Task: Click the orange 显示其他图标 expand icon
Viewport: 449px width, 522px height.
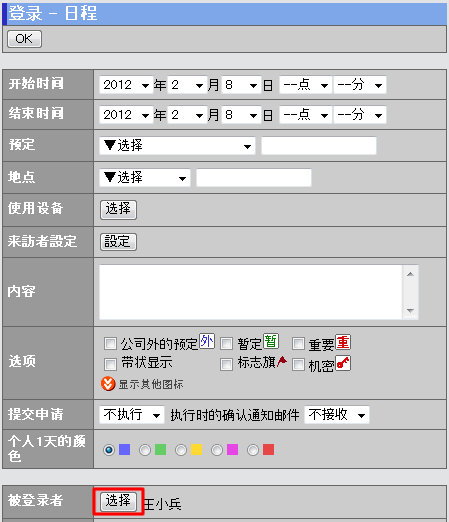Action: click(108, 384)
